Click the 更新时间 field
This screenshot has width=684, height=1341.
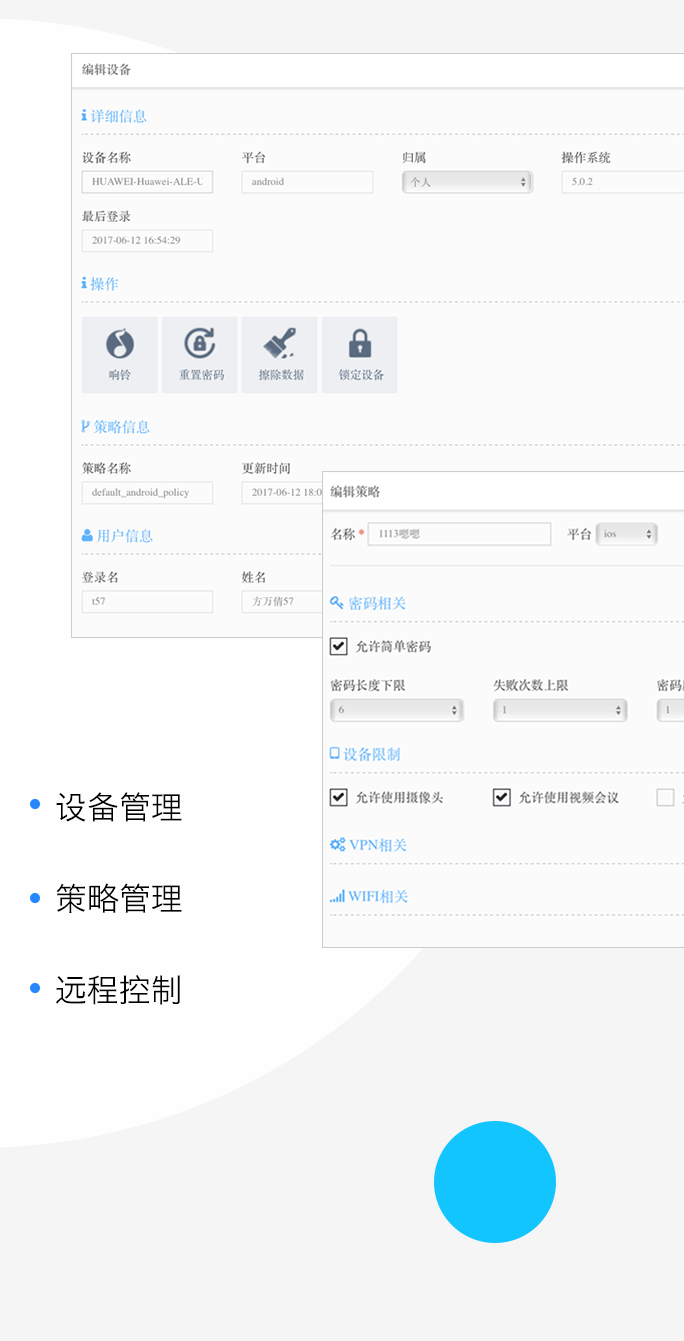tap(282, 492)
